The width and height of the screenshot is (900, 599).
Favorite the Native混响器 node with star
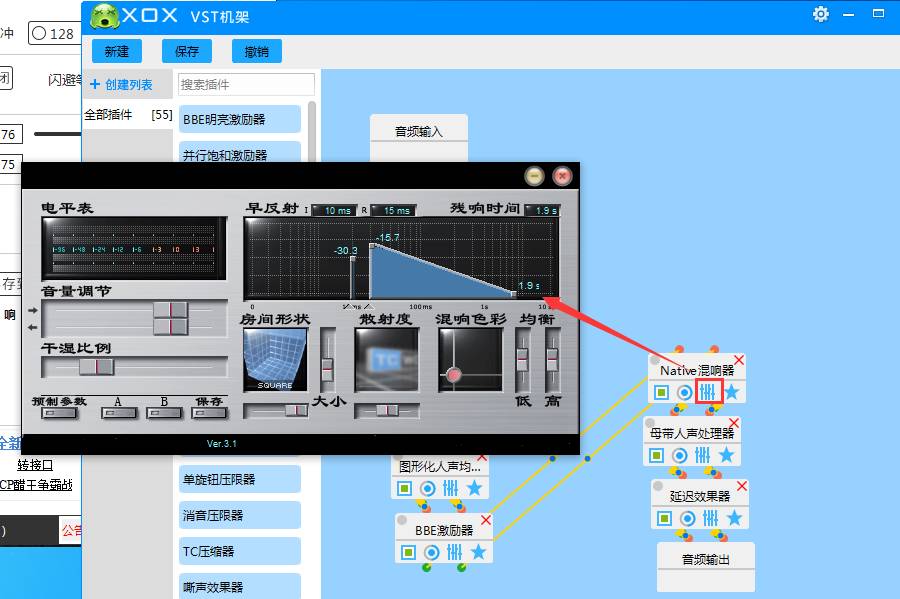731,392
